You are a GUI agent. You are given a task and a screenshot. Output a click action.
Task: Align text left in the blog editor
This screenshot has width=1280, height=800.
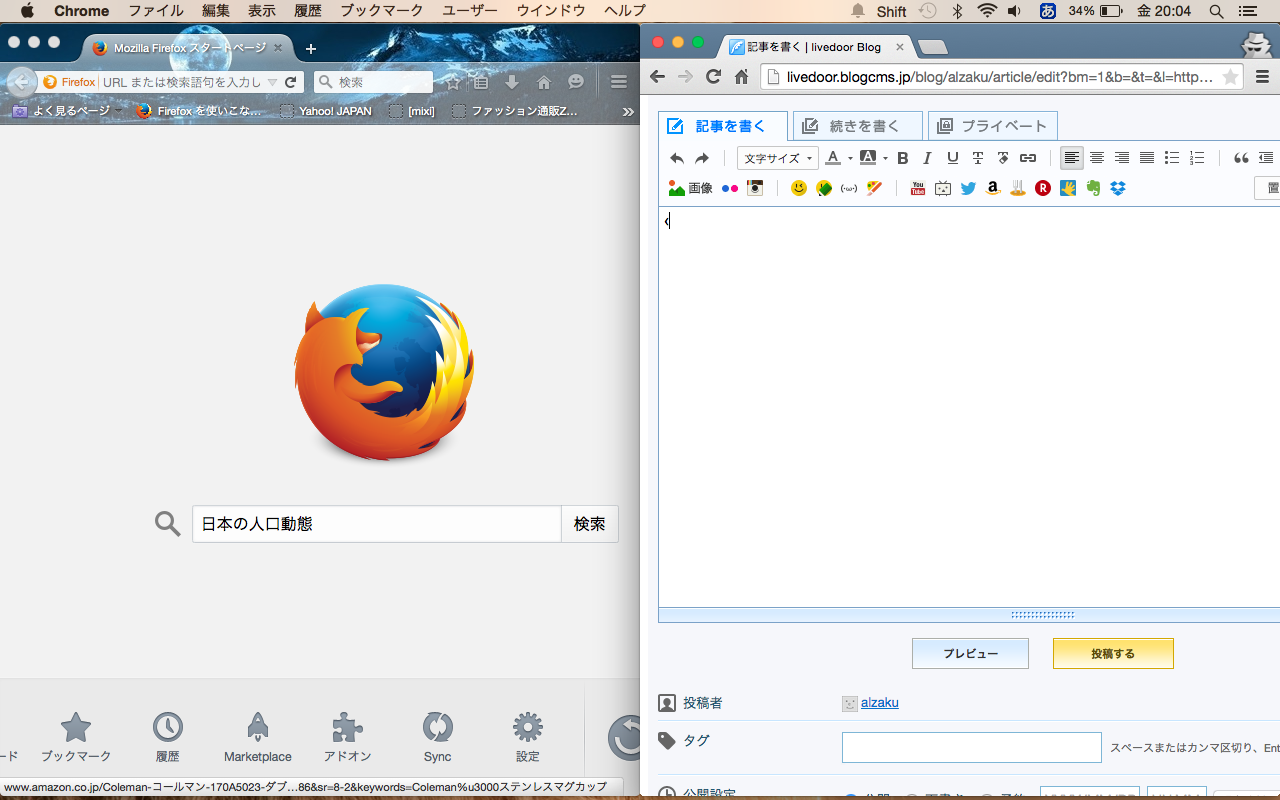click(1072, 158)
